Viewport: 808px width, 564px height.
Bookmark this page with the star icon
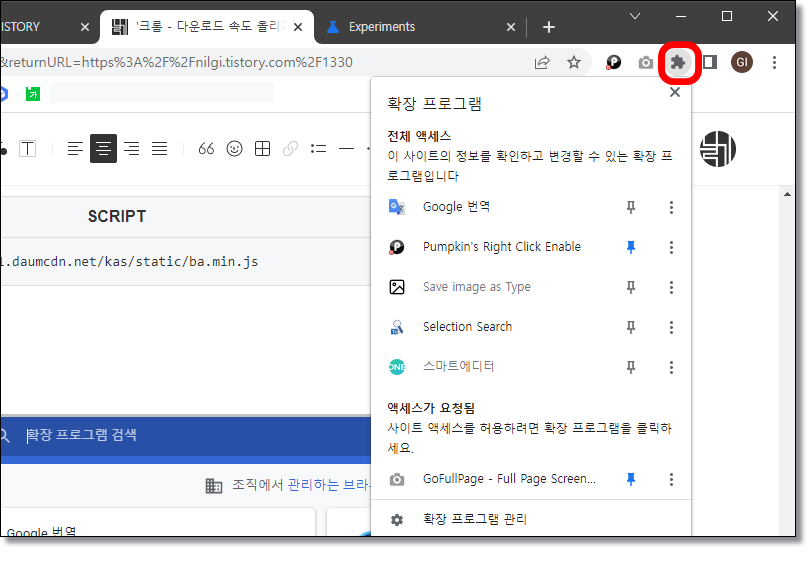pos(574,62)
